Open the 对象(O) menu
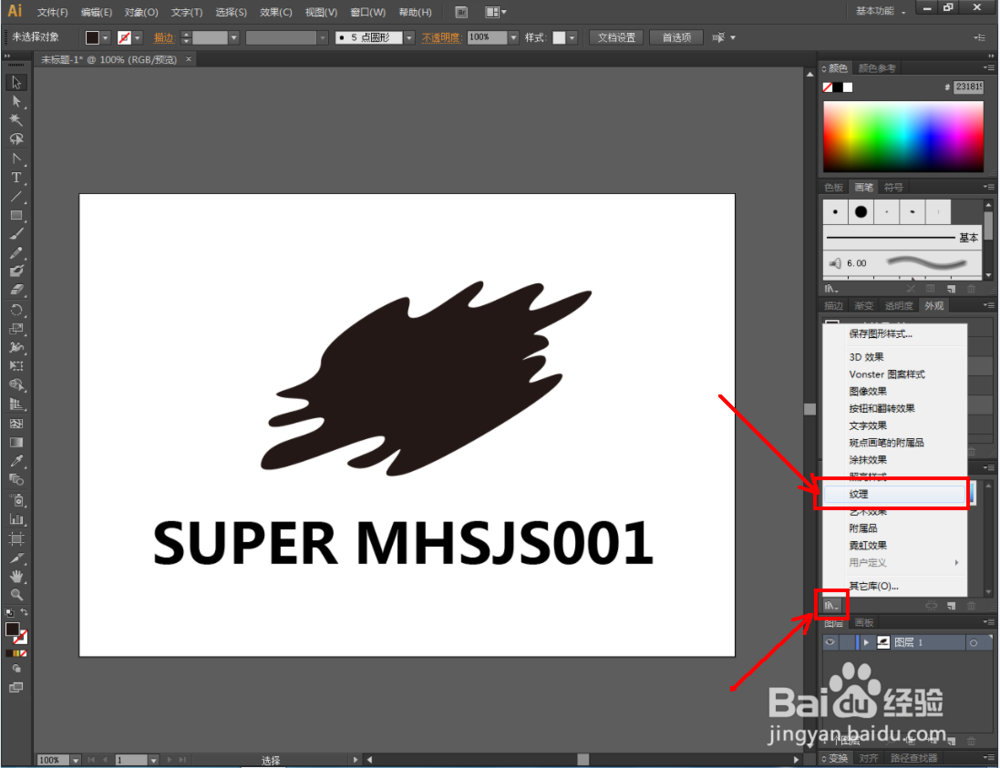 click(141, 12)
